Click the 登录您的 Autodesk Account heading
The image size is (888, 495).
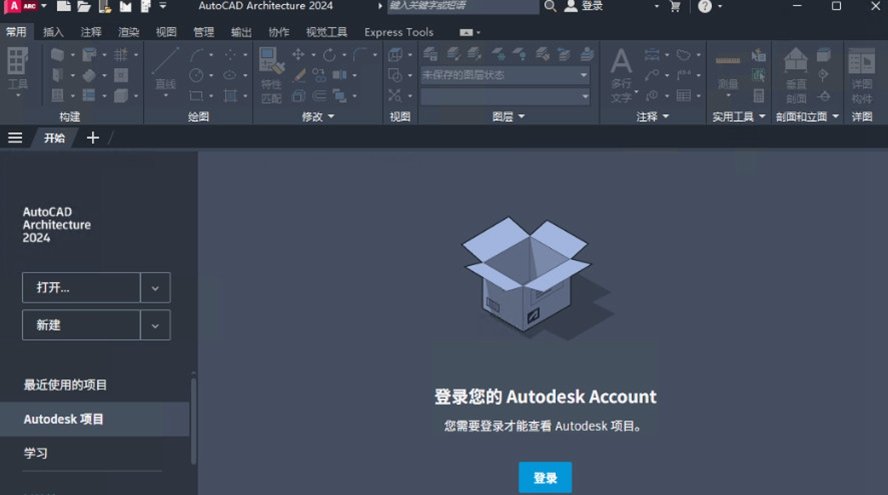(545, 396)
